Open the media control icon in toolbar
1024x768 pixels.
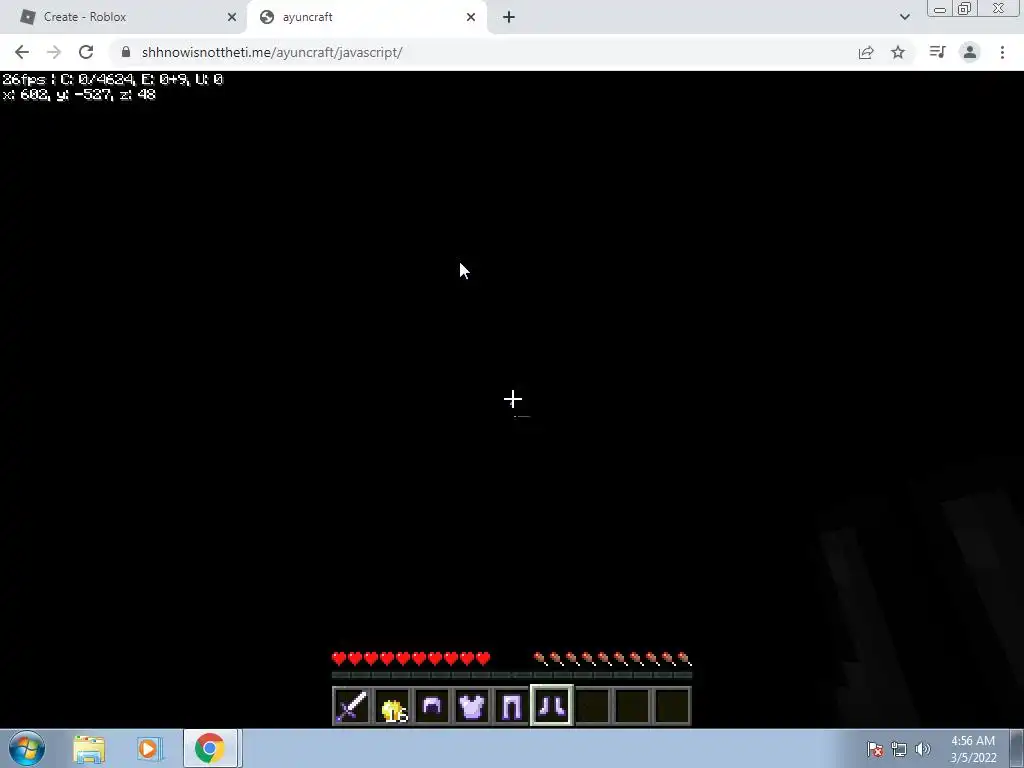click(x=937, y=52)
